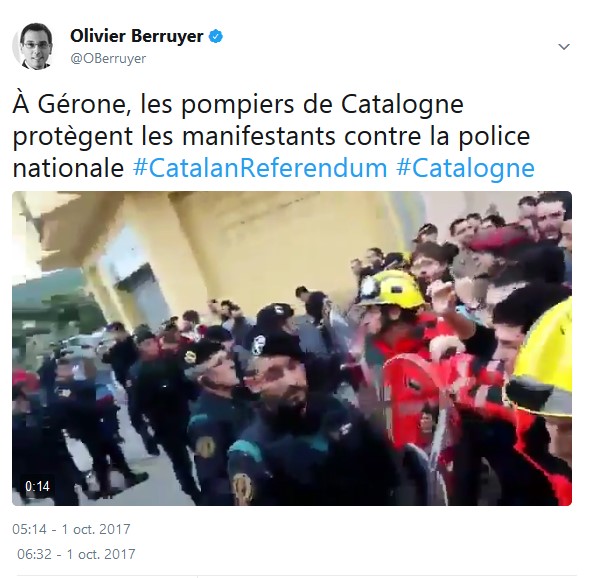
Task: Click the crowd at the video's upper right
Action: click(x=504, y=235)
